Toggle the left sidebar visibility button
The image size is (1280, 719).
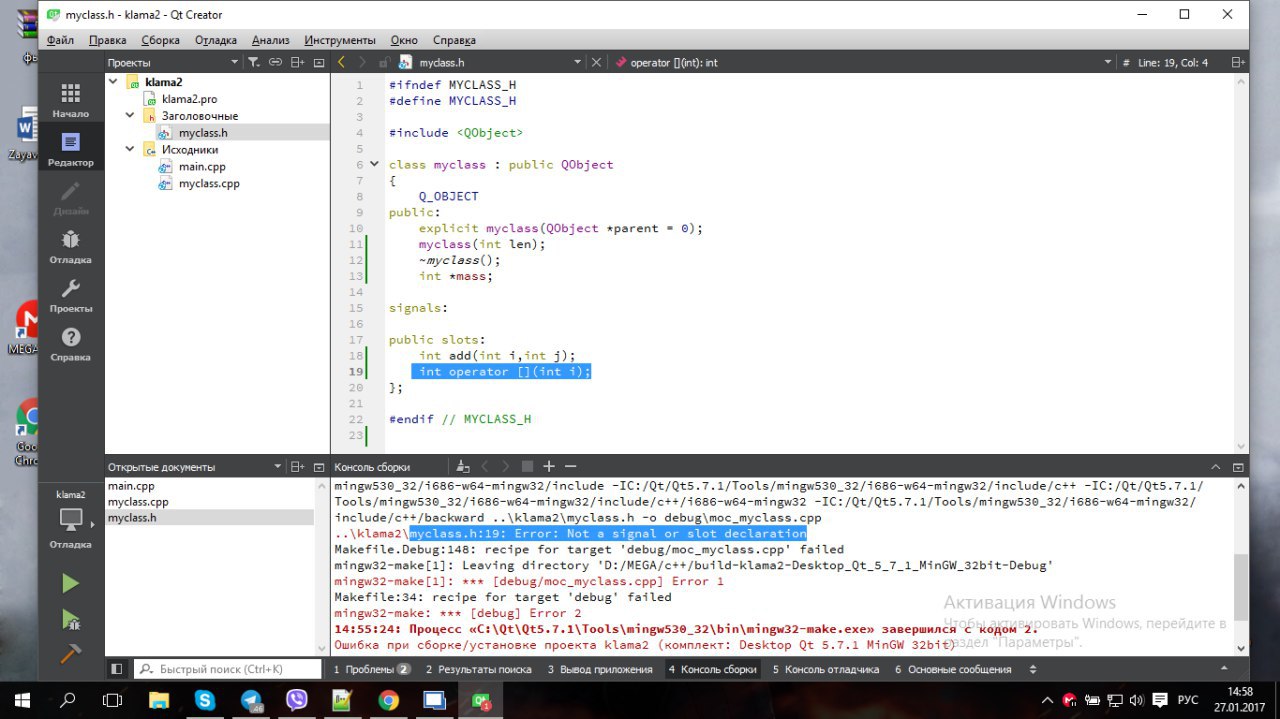pyautogui.click(x=117, y=669)
